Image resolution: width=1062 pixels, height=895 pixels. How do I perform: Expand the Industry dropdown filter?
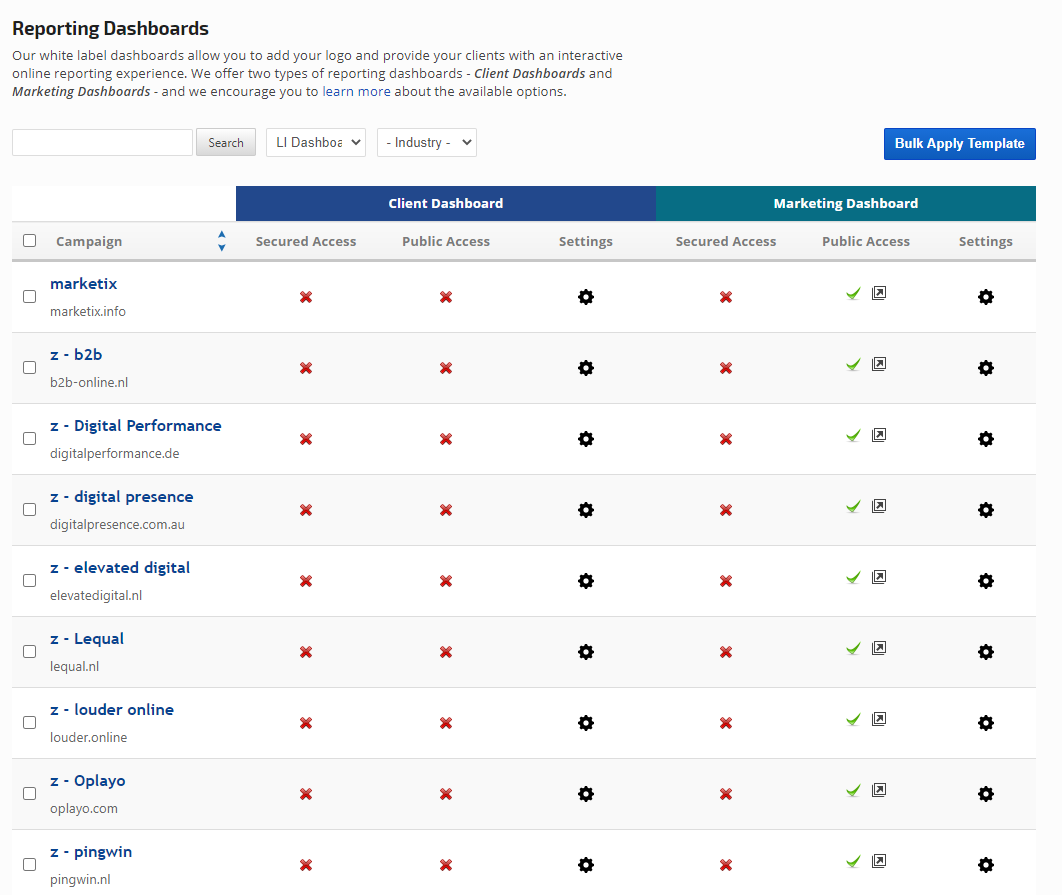[x=427, y=143]
